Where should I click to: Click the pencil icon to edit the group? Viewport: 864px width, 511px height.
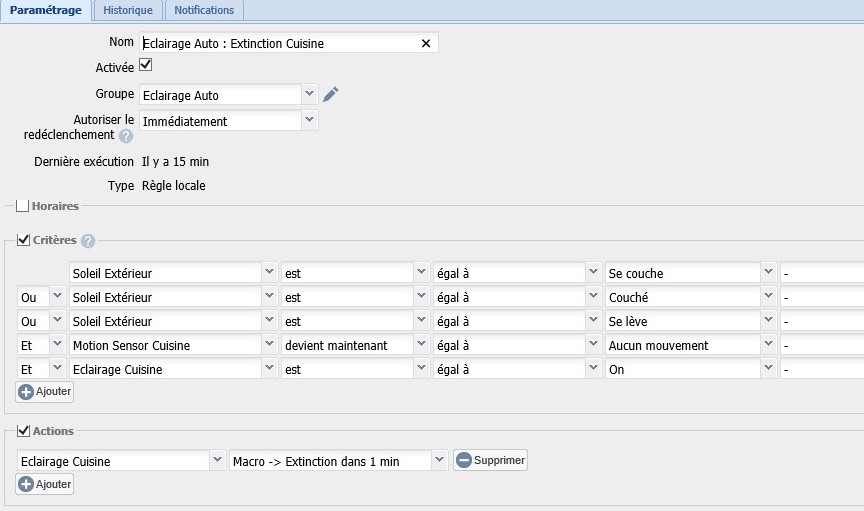[331, 94]
